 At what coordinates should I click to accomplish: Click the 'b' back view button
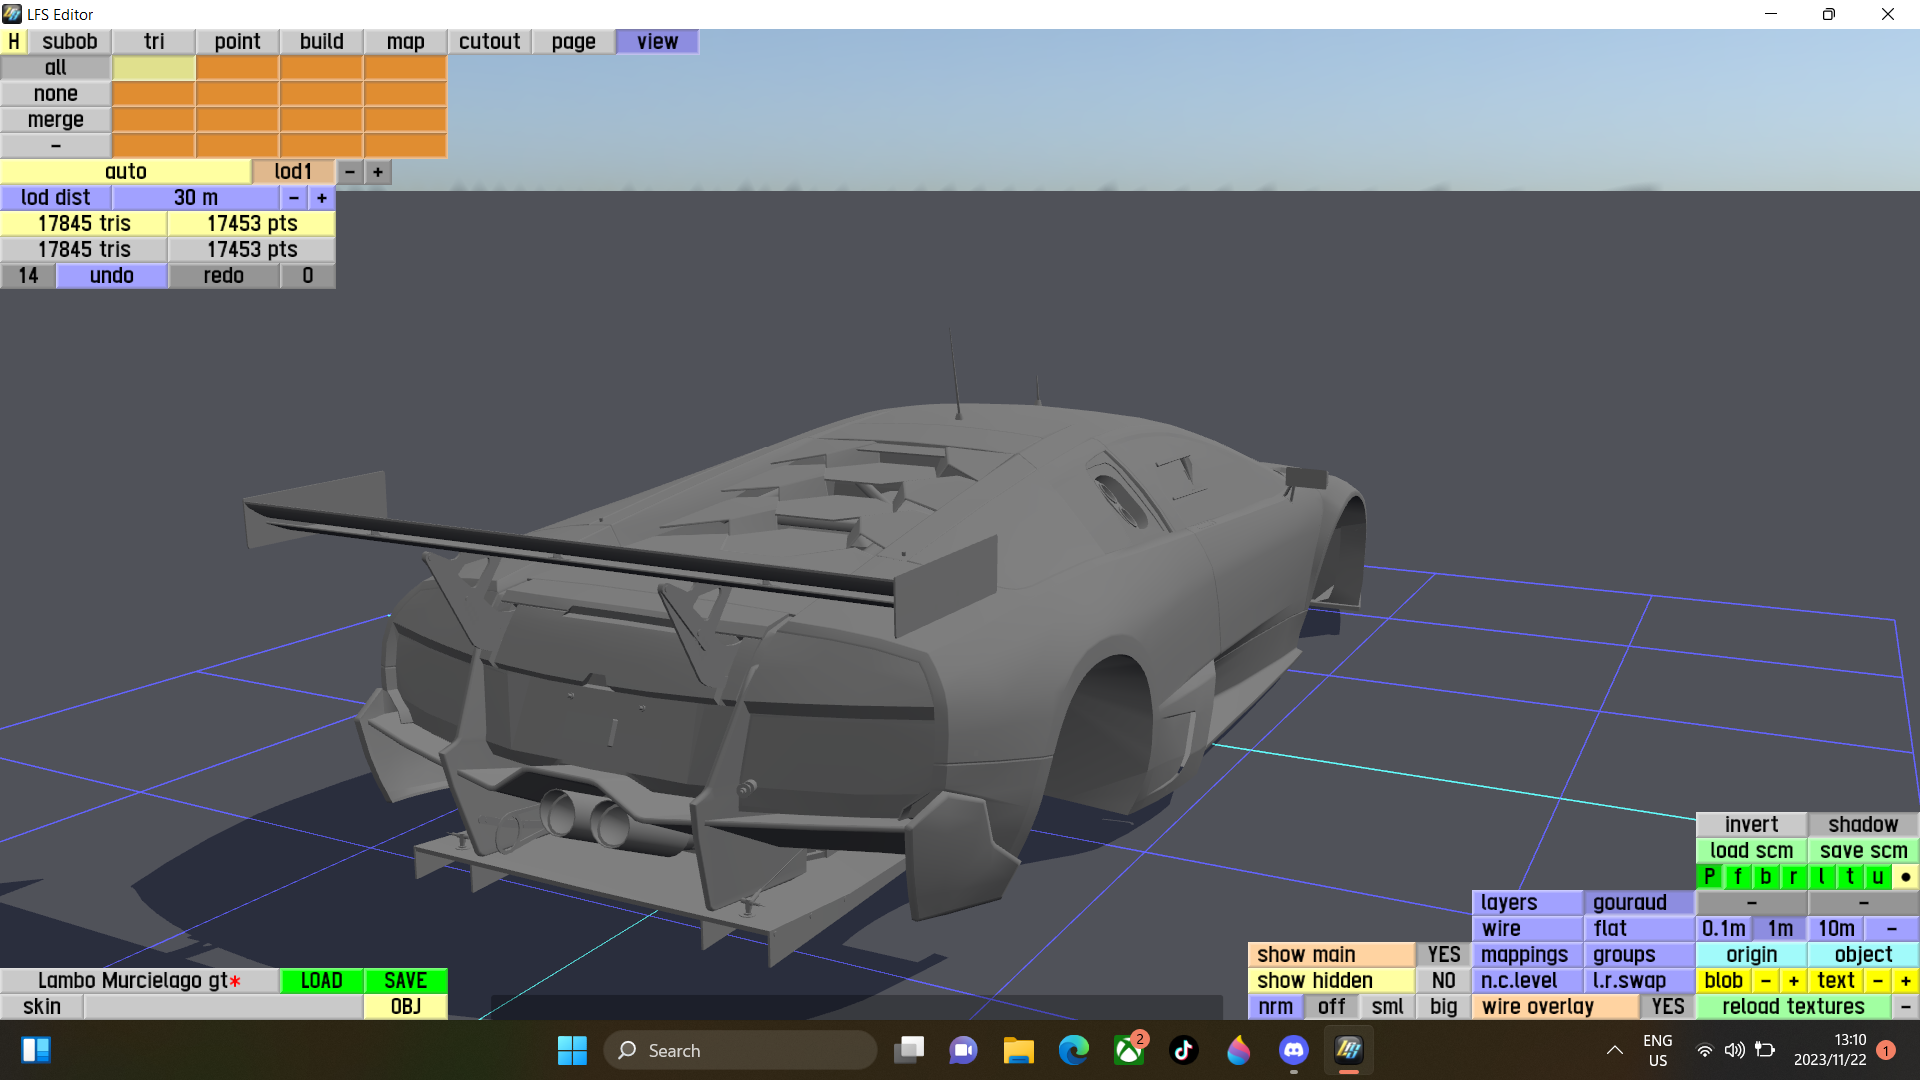click(1766, 877)
